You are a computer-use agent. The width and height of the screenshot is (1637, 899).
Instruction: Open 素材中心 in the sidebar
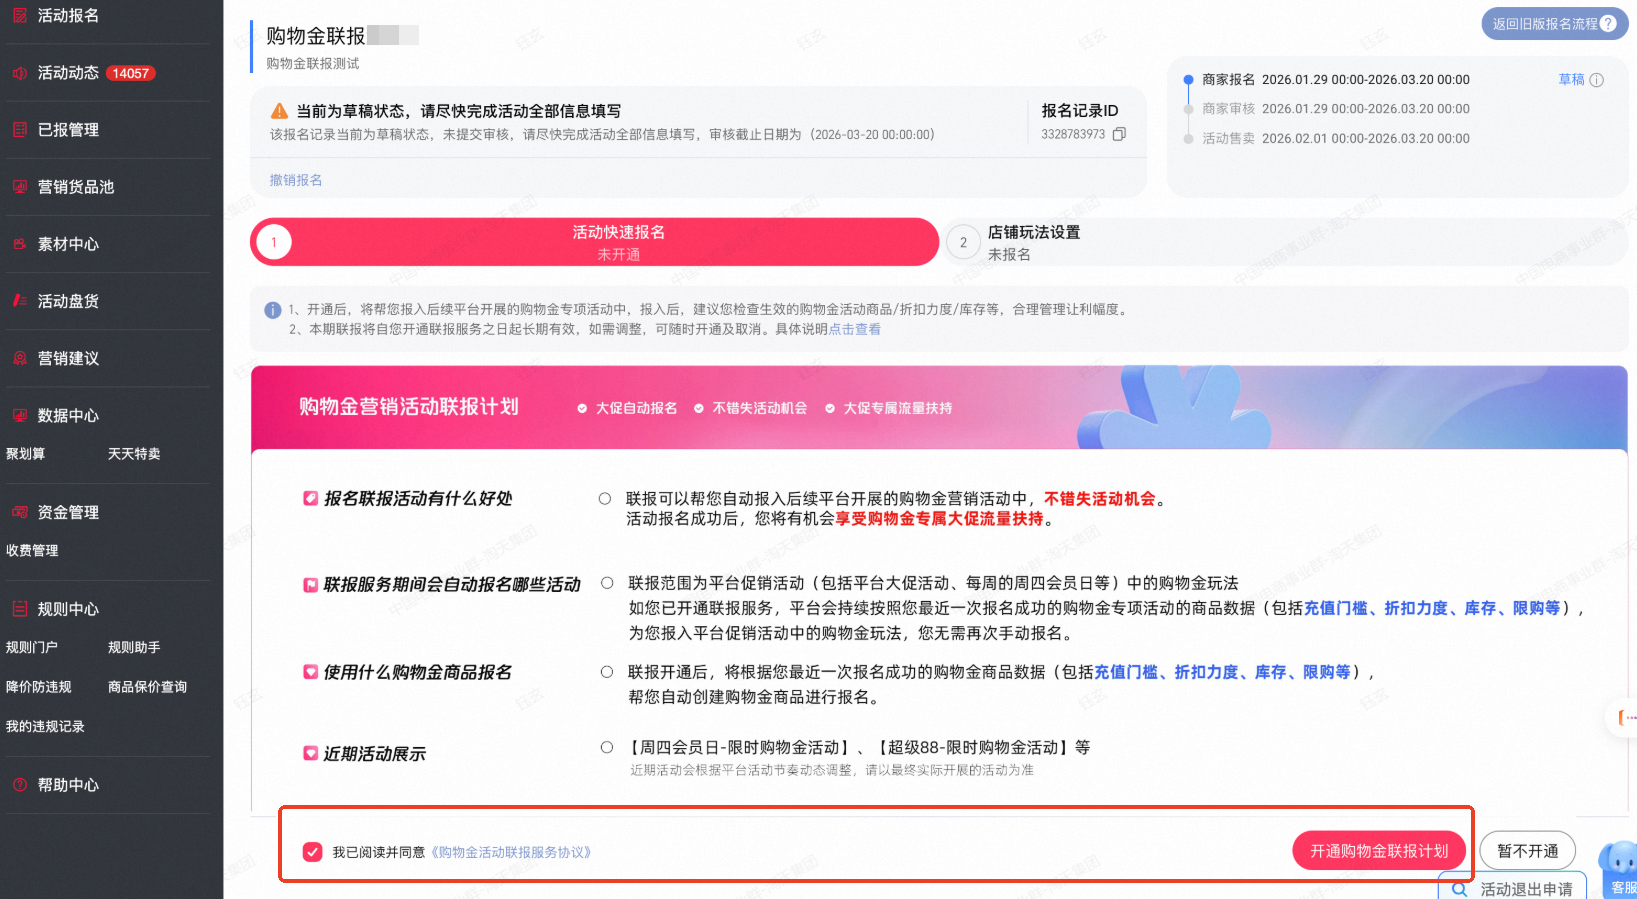[x=68, y=243]
